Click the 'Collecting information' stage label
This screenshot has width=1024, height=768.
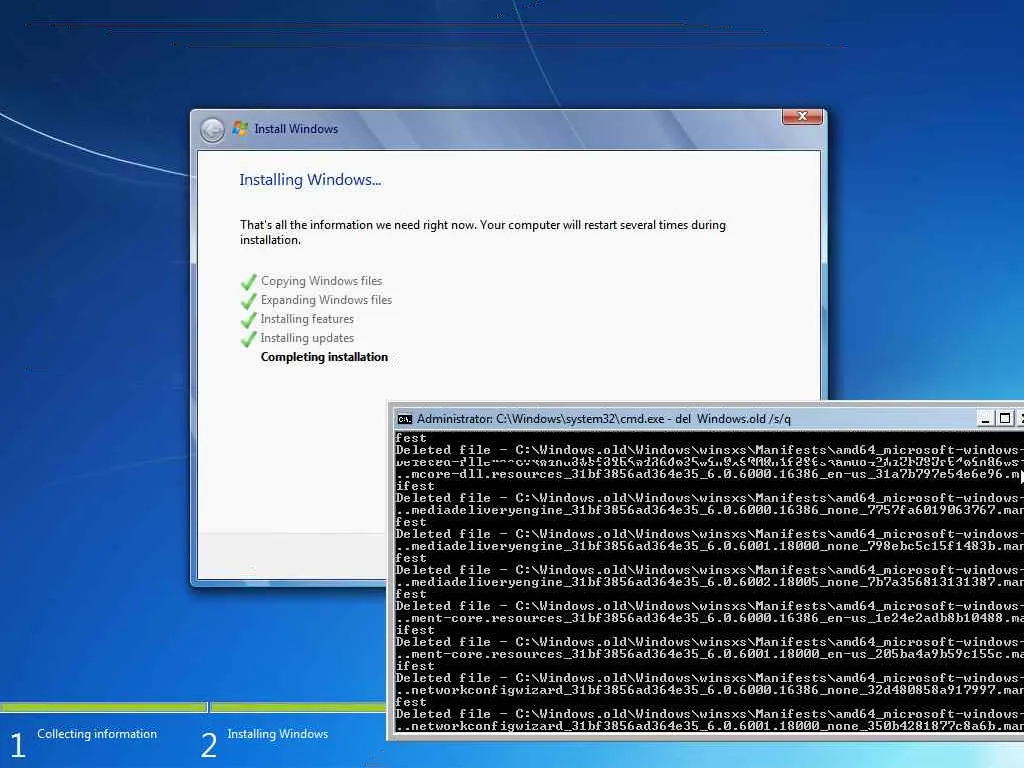(x=97, y=734)
